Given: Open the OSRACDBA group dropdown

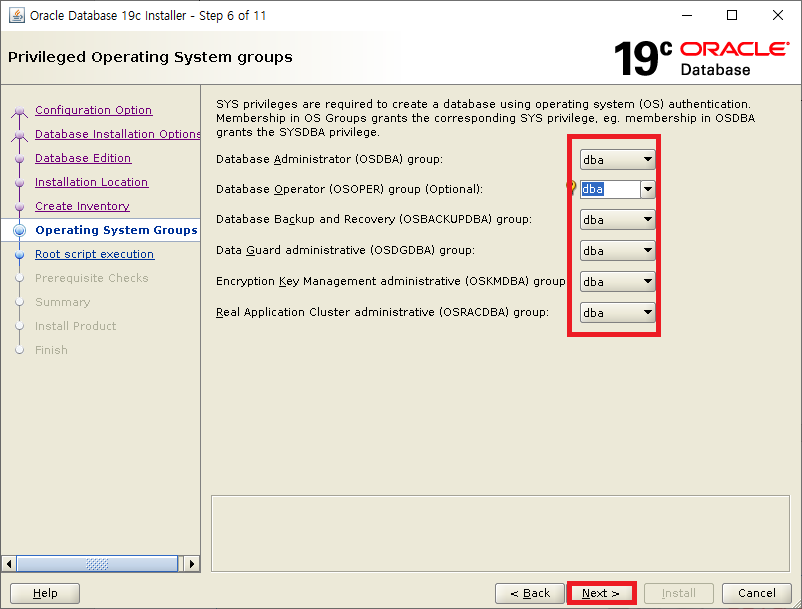Looking at the screenshot, I should (617, 312).
